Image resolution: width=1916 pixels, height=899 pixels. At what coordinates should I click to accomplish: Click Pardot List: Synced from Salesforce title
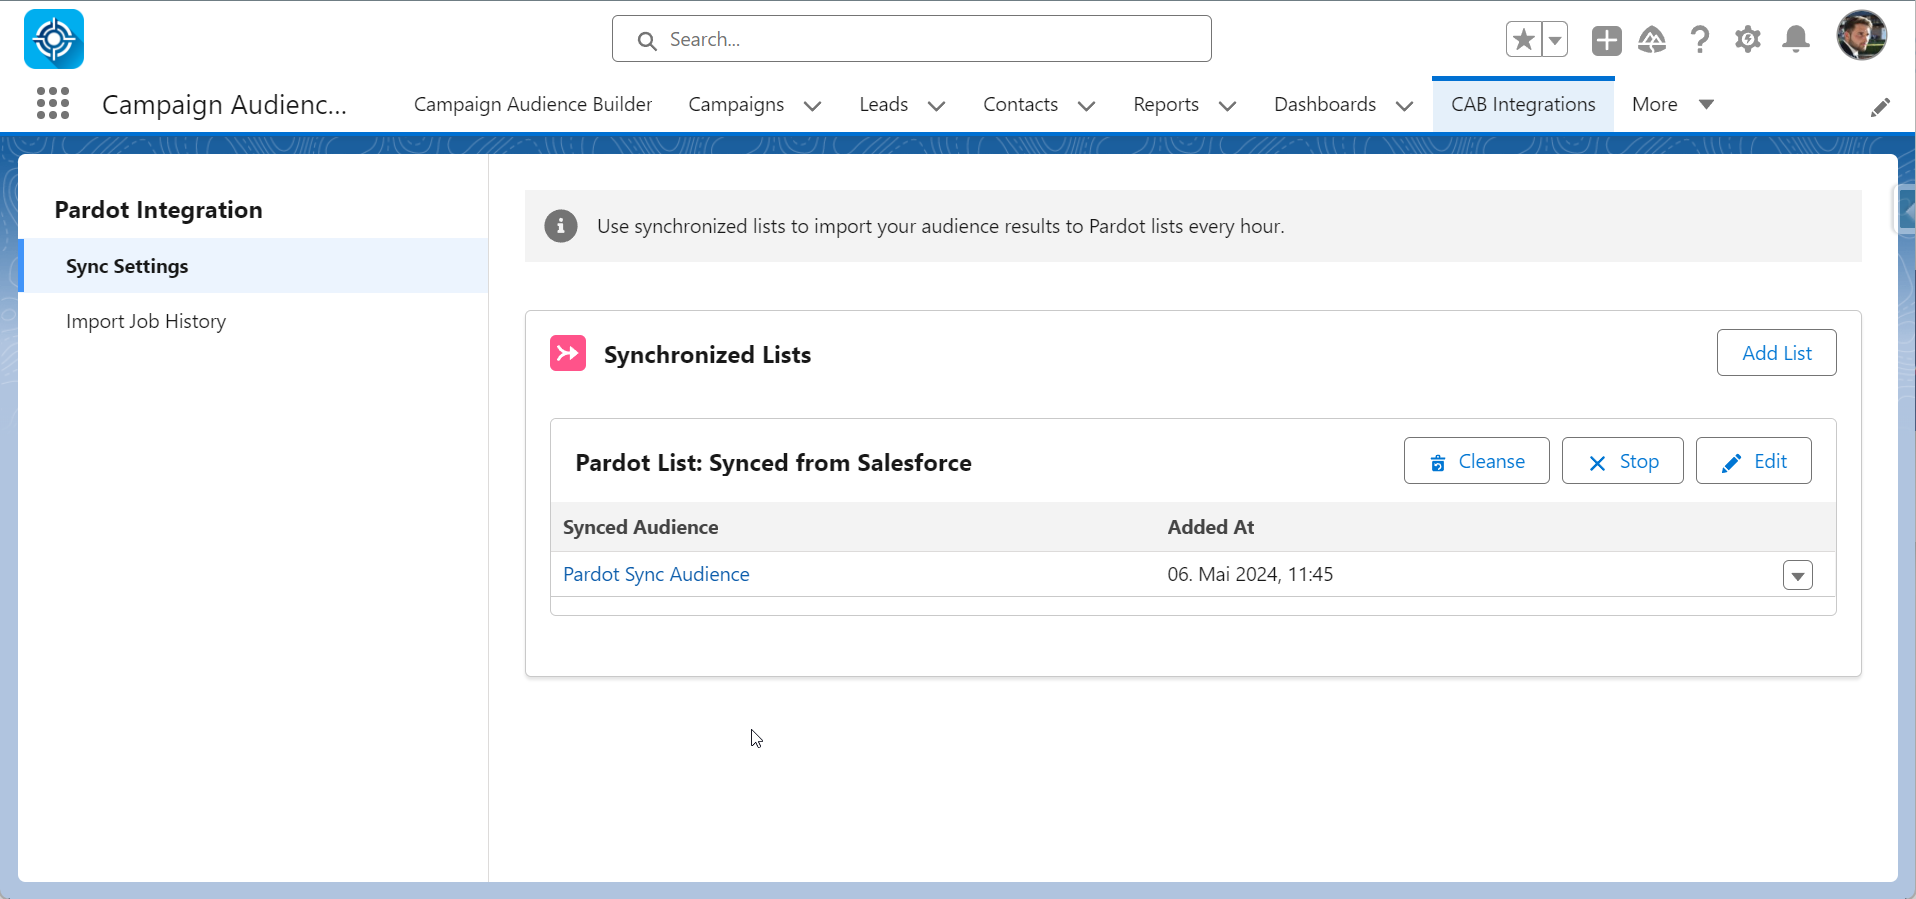pyautogui.click(x=773, y=463)
